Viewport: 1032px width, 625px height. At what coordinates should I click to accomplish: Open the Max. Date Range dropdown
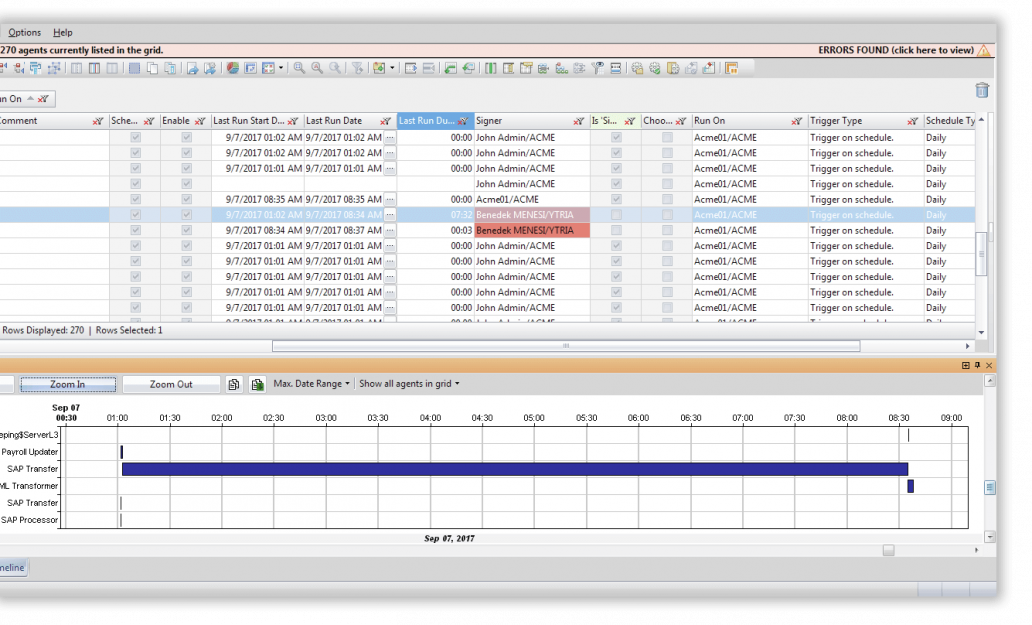click(311, 384)
